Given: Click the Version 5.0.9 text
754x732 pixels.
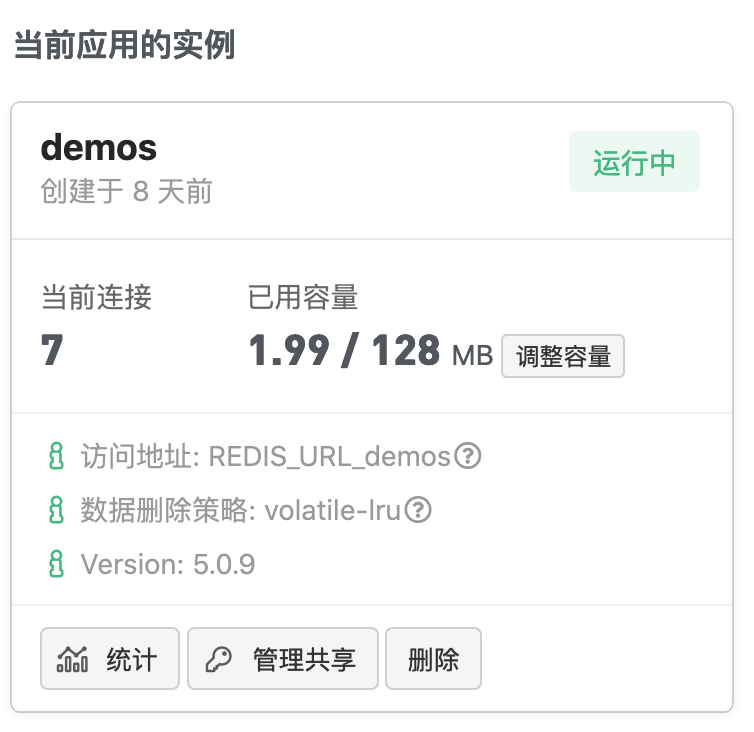Looking at the screenshot, I should click(168, 565).
